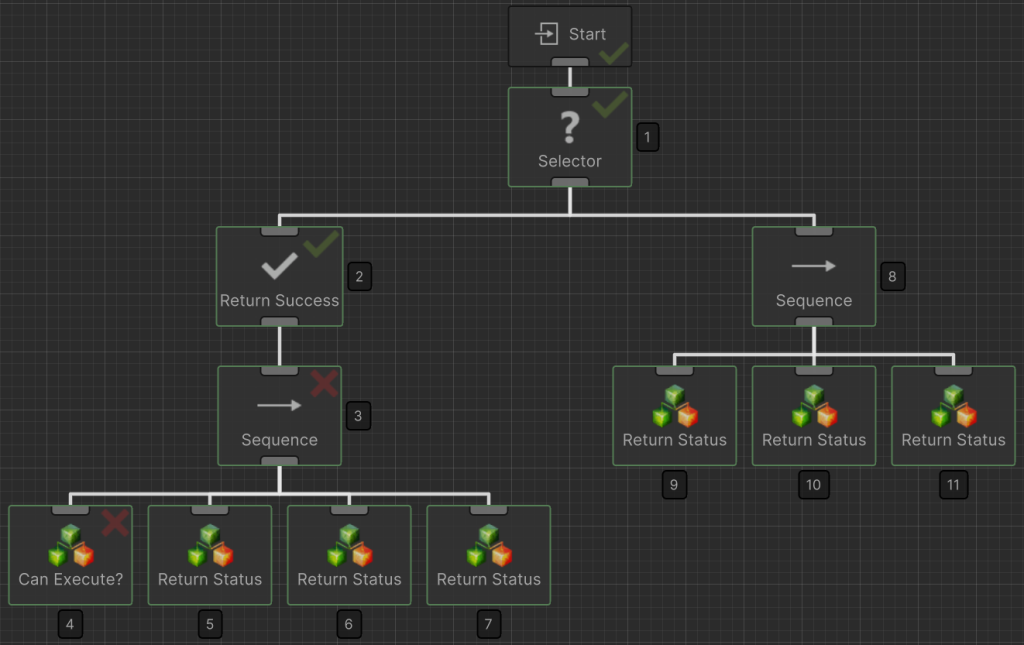Click the red X status on Can Execute?
This screenshot has width=1024, height=645.
click(x=115, y=522)
